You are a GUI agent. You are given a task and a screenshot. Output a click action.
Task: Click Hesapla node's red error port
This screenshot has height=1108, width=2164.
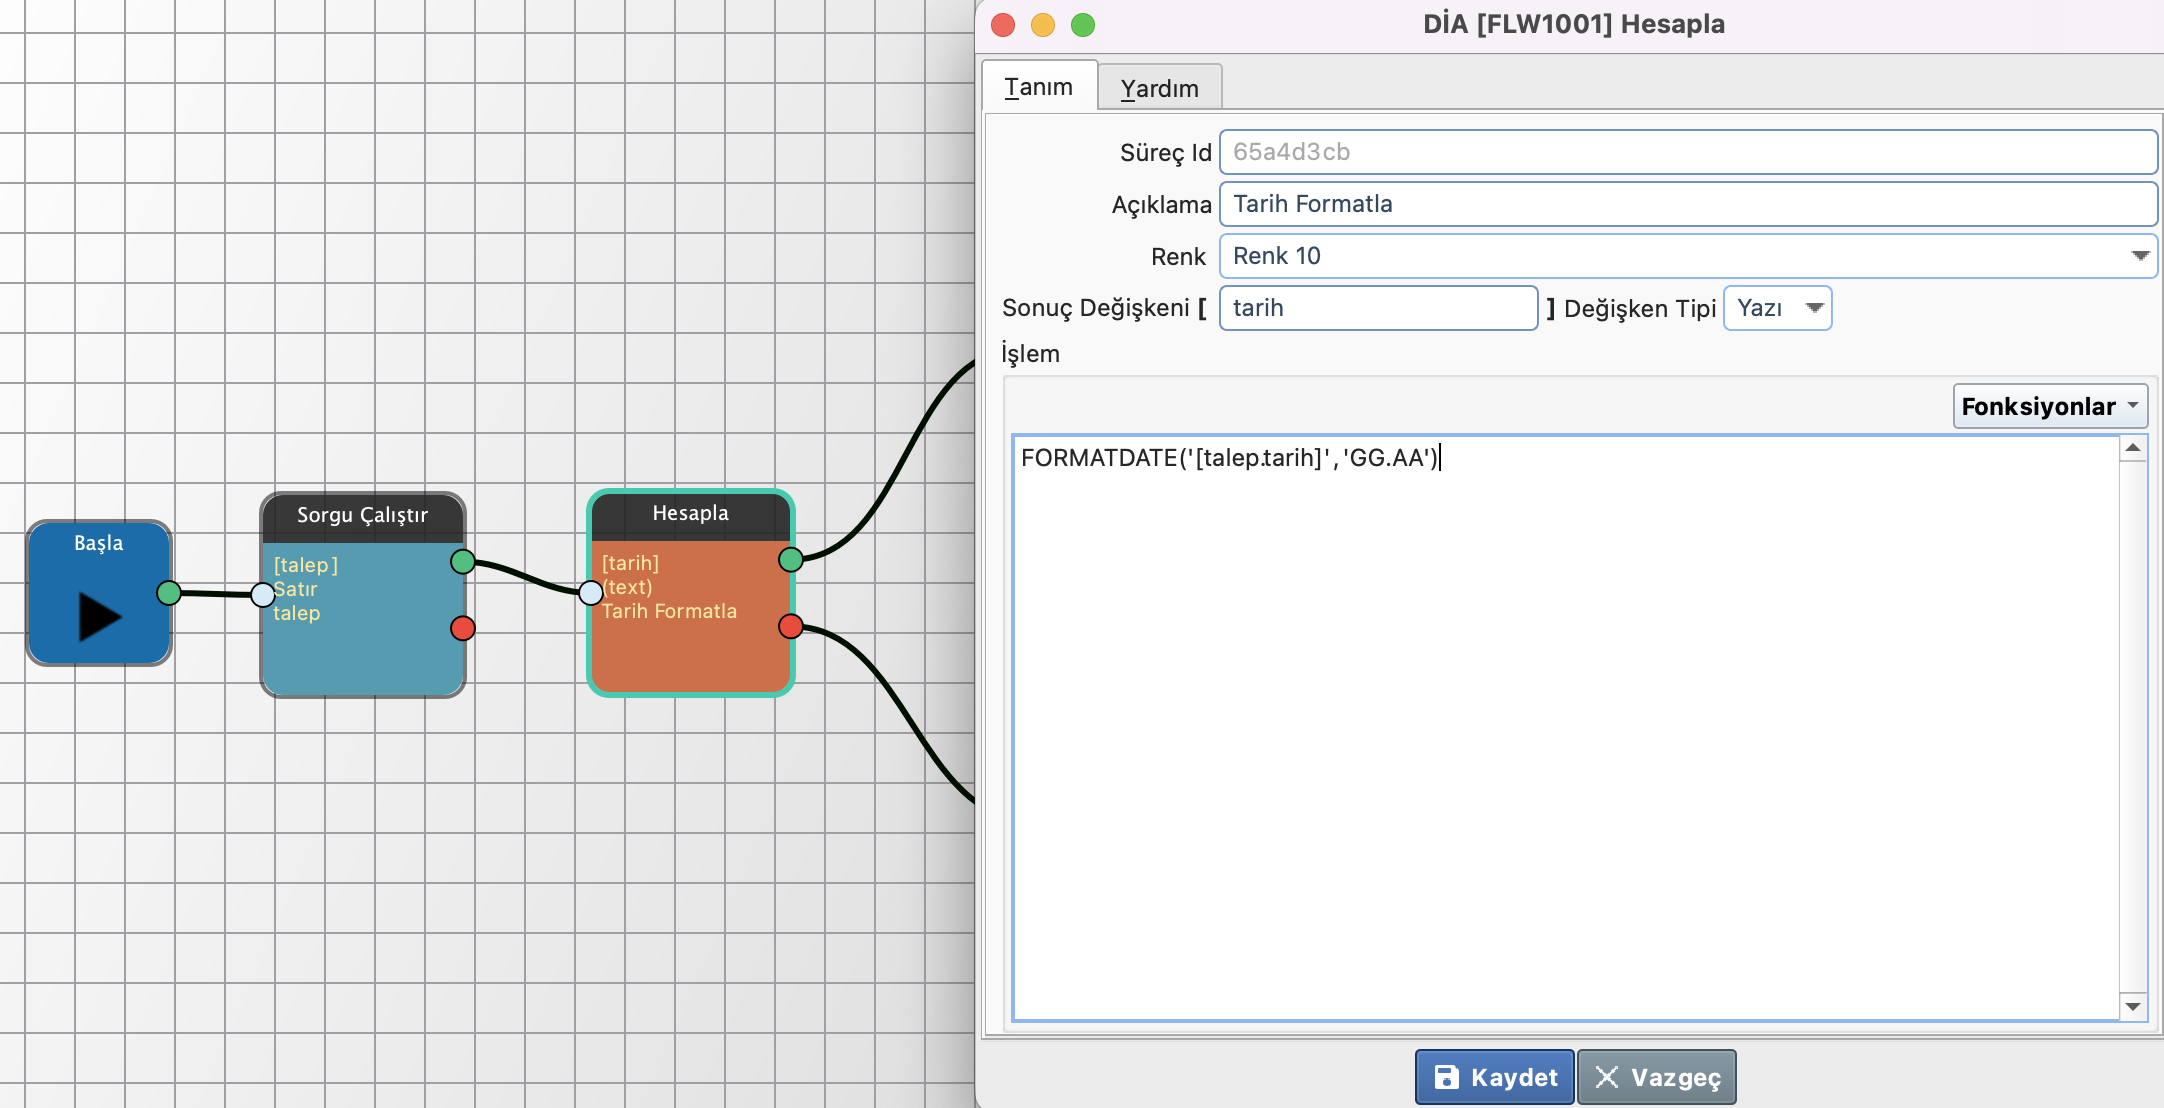[790, 626]
